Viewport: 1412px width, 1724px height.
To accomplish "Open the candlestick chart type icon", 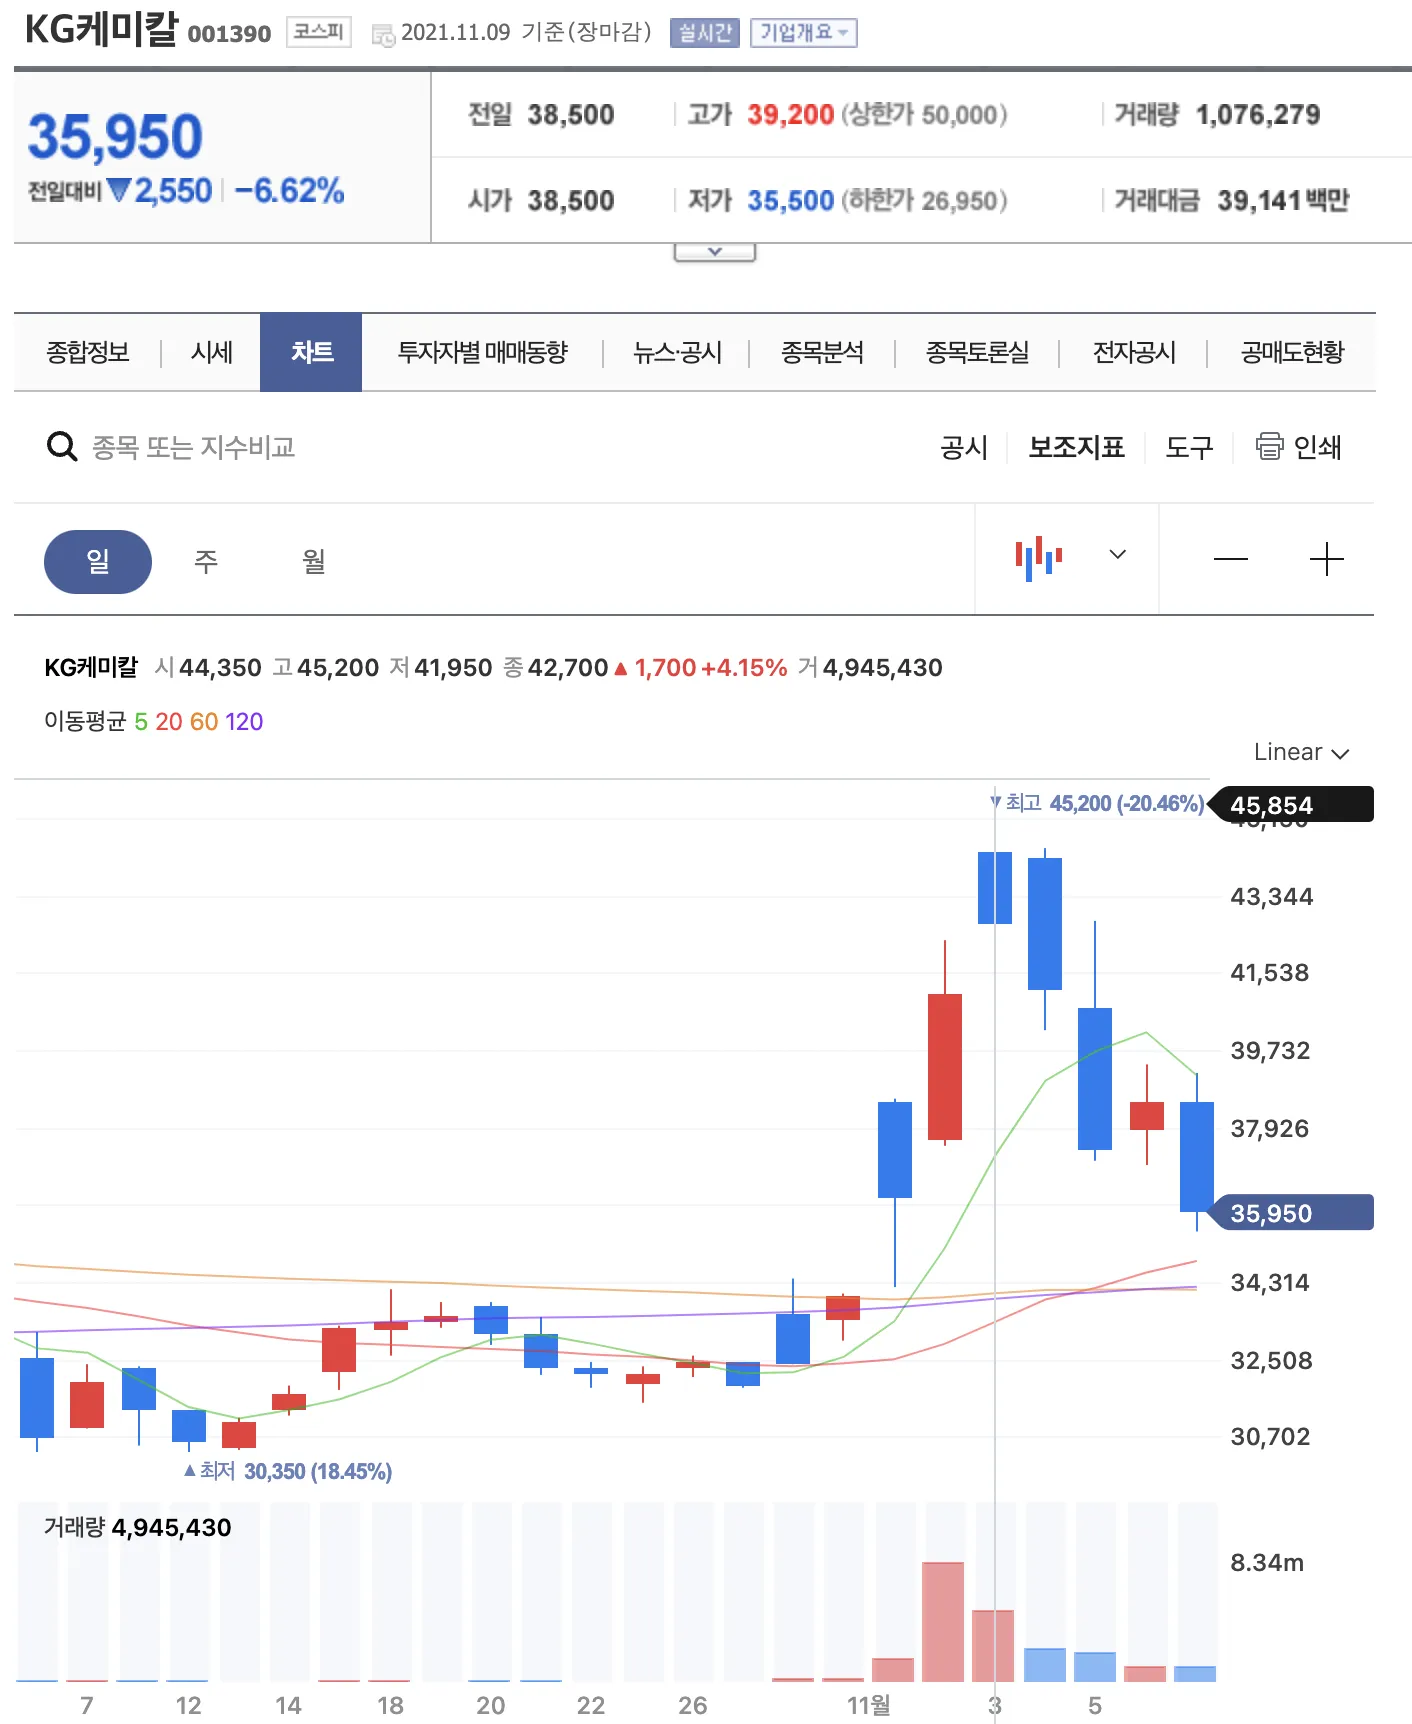I will pos(1039,558).
